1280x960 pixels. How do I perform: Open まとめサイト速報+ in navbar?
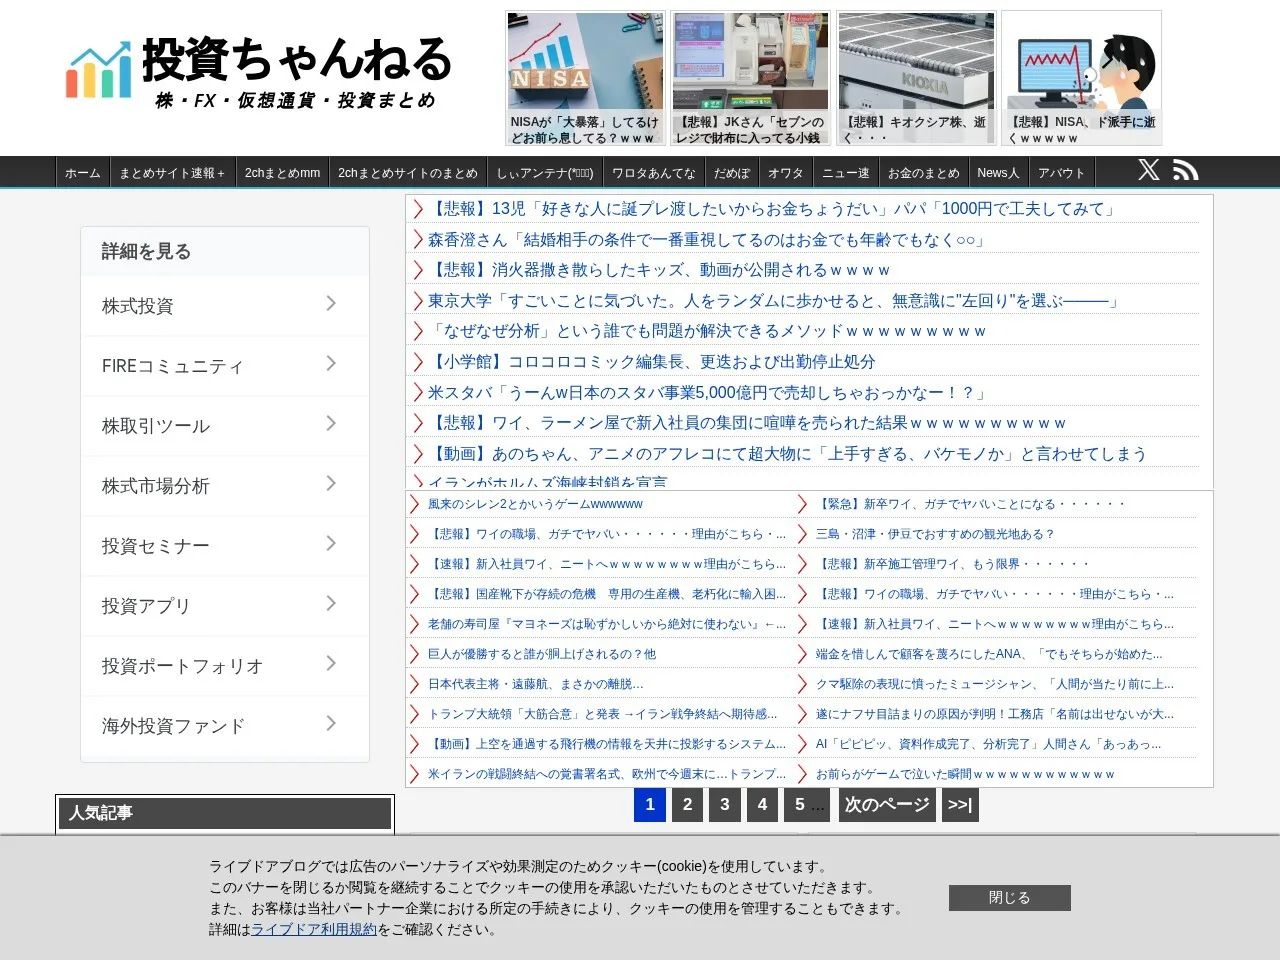point(172,173)
